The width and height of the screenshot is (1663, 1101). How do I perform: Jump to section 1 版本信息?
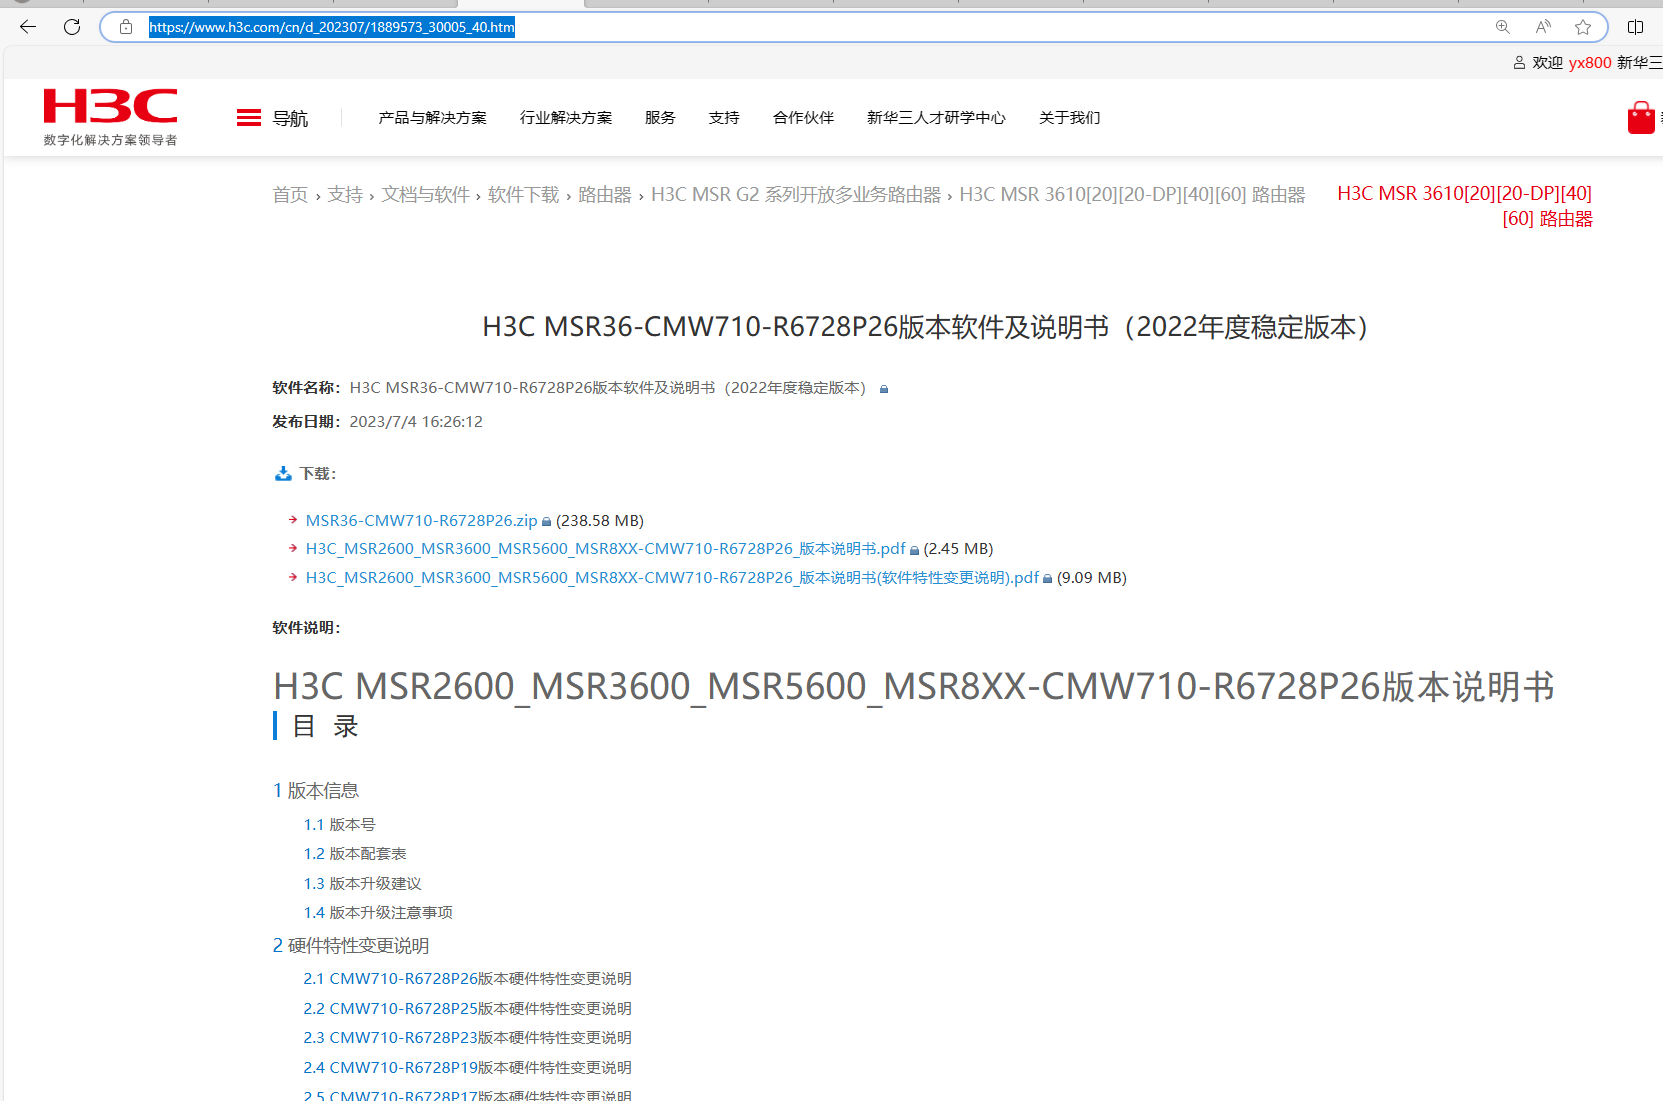316,791
